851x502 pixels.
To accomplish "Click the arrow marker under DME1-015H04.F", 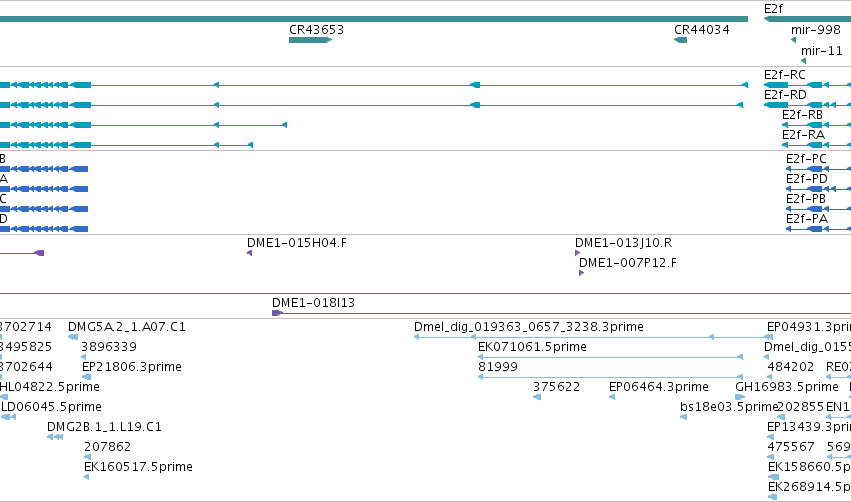I will click(250, 253).
